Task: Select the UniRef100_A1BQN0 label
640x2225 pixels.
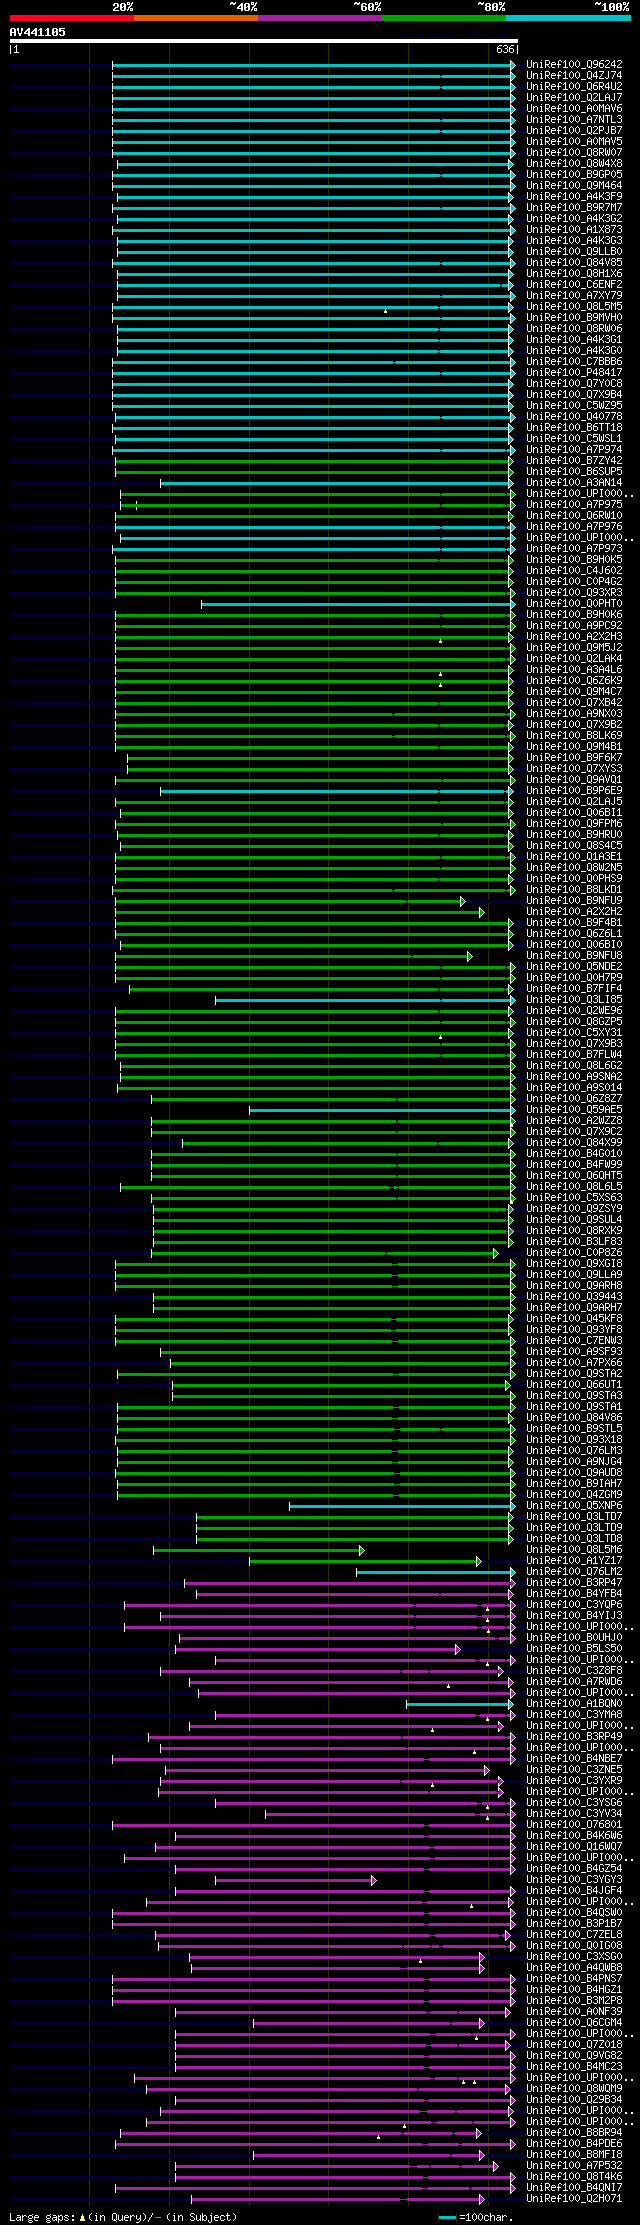Action: pyautogui.click(x=574, y=1703)
